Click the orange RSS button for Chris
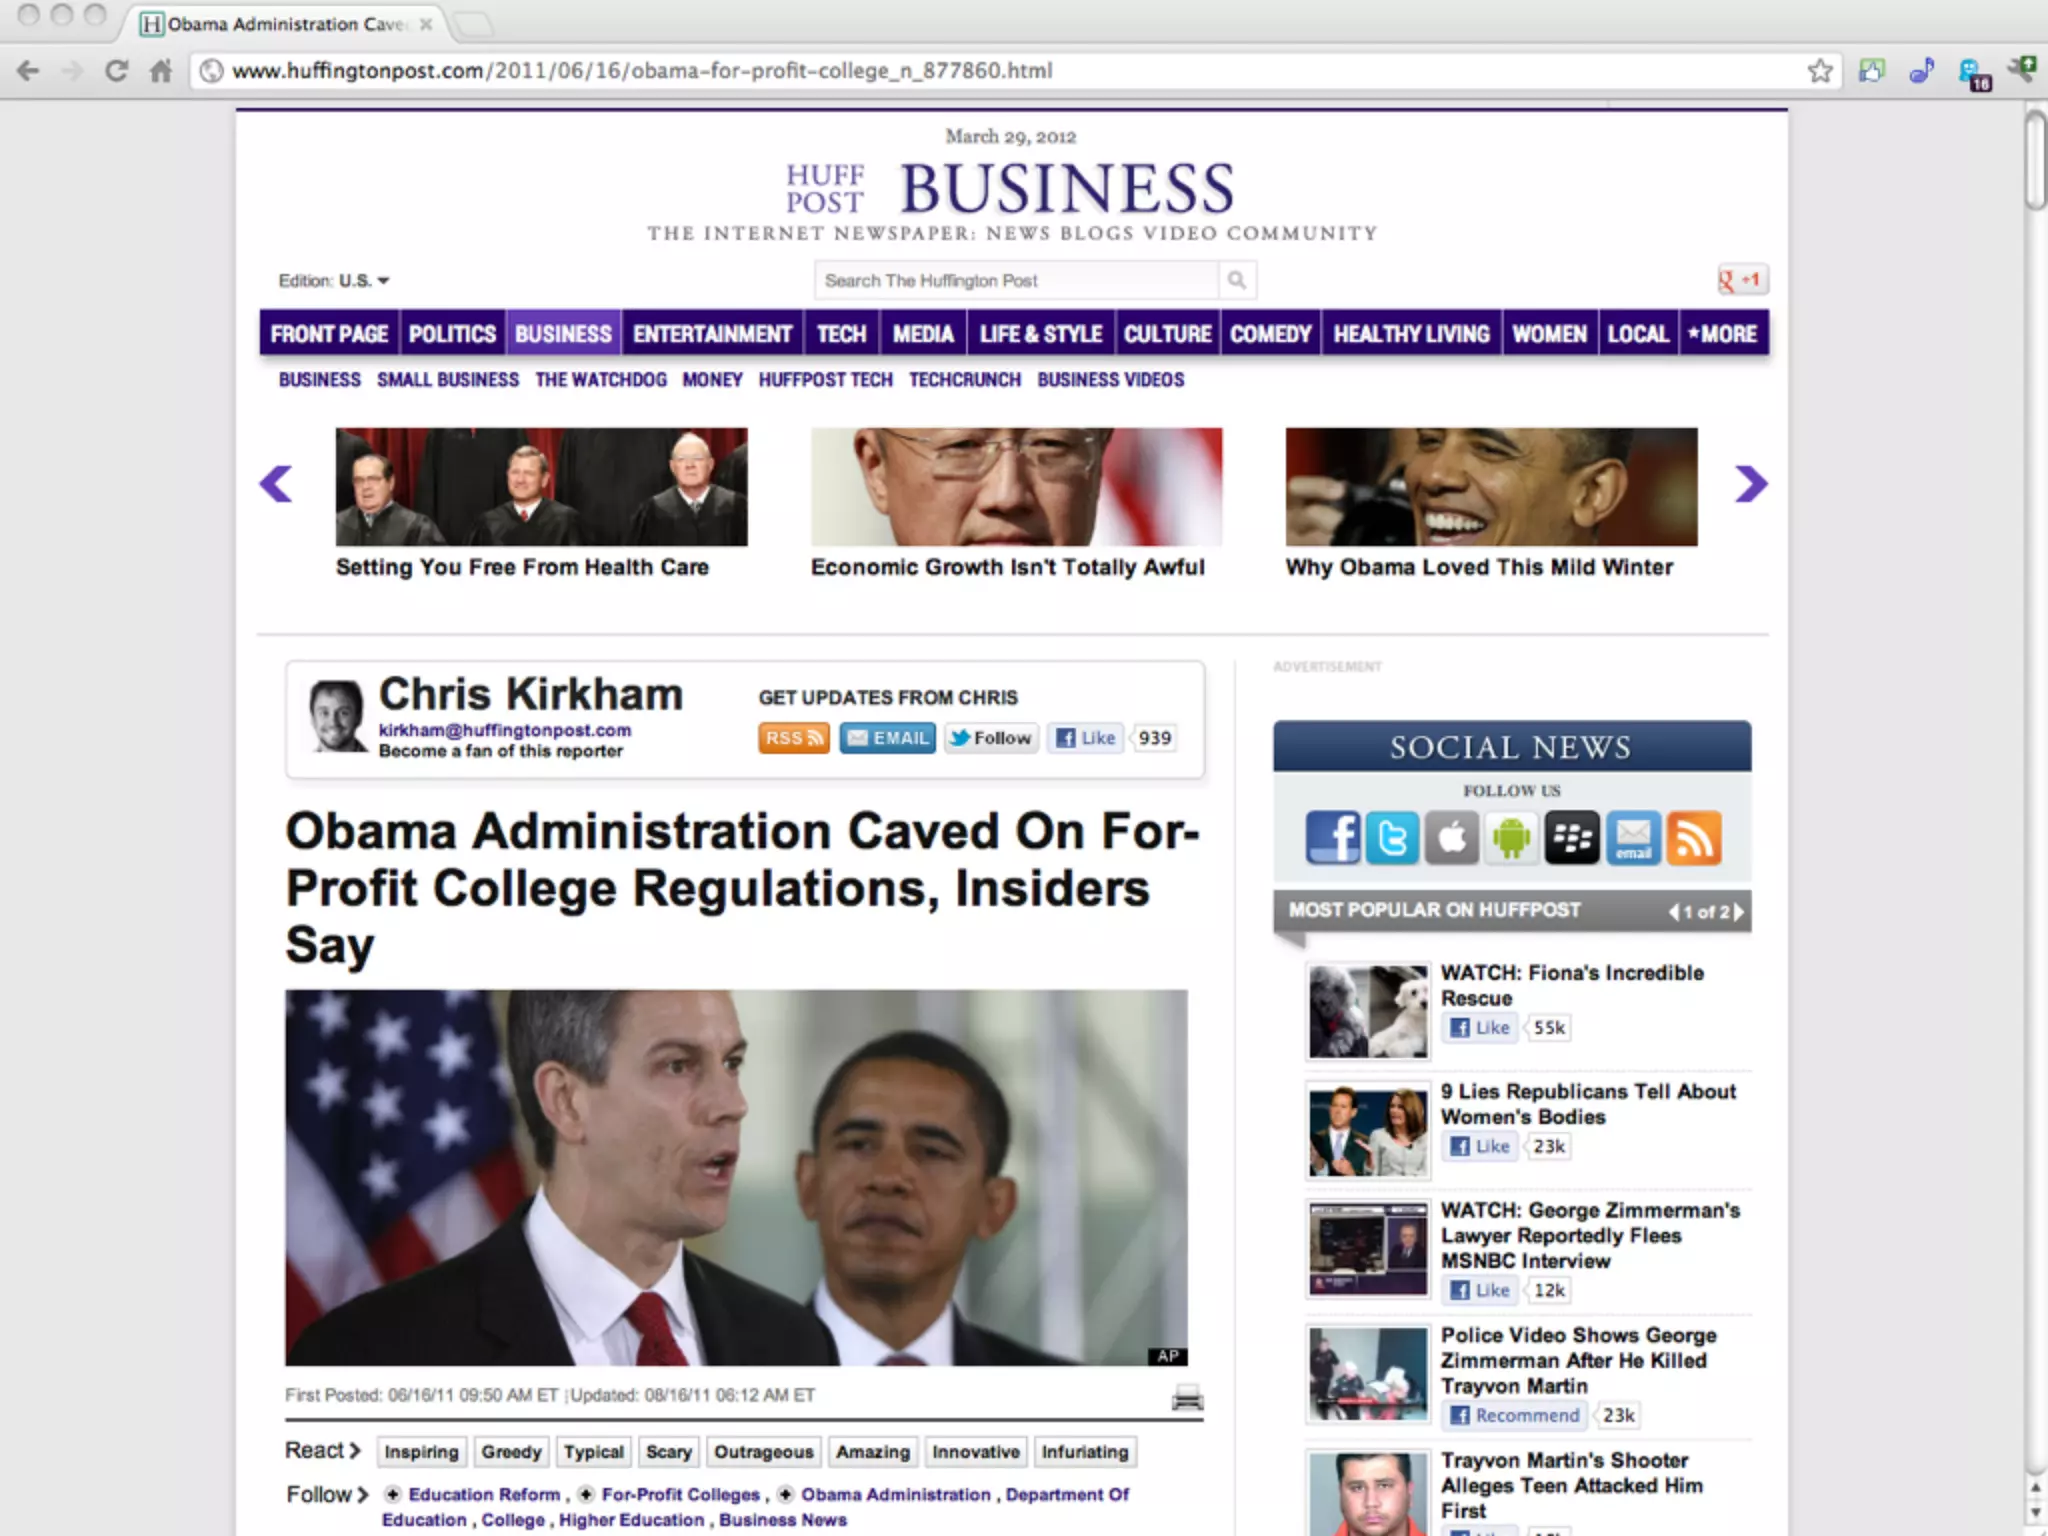Screen dimensions: 2048x1536 click(x=794, y=738)
